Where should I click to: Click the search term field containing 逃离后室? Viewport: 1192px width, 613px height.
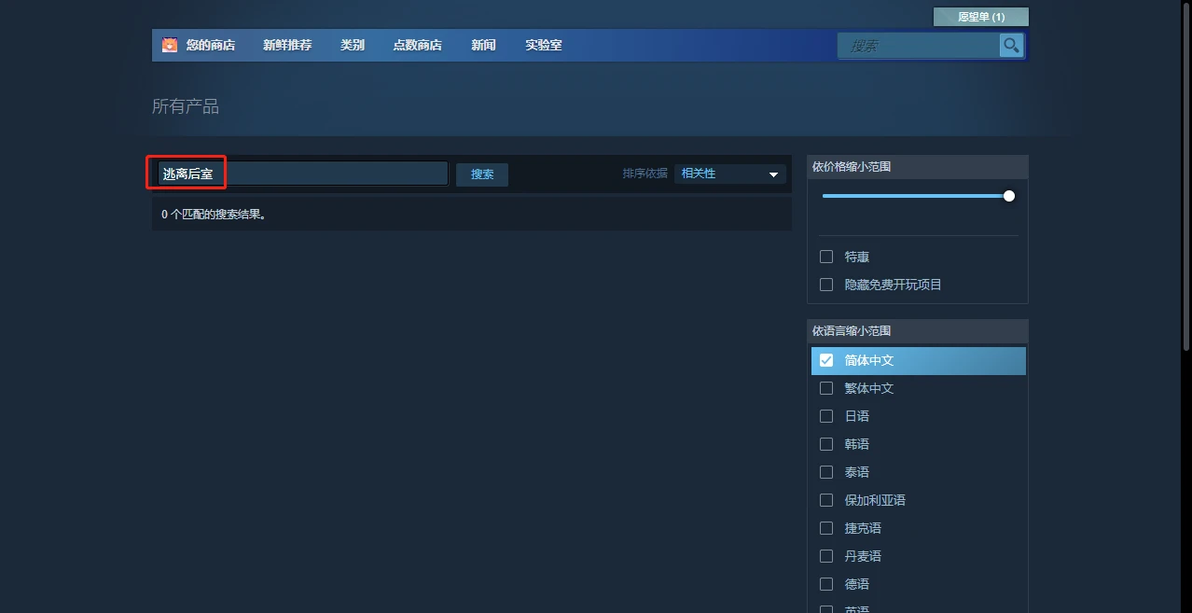[x=303, y=174]
